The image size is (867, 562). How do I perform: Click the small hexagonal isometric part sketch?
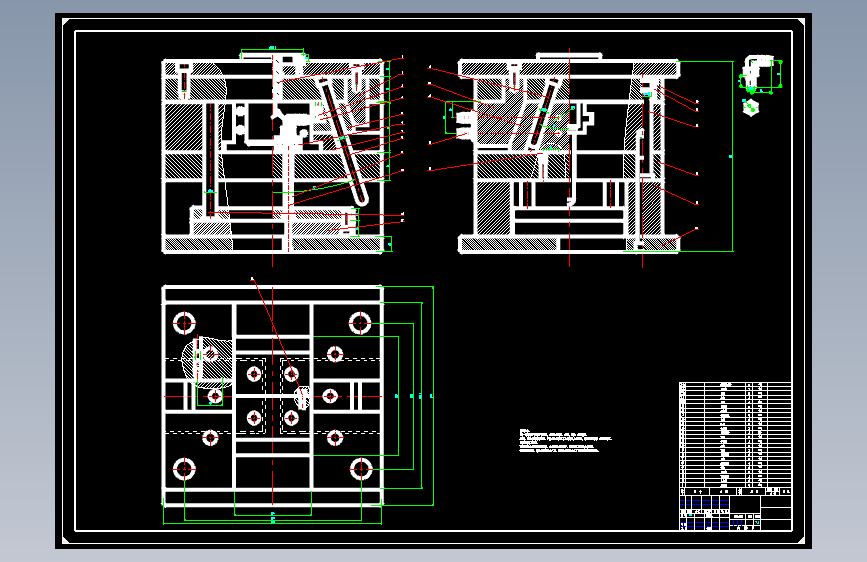(x=750, y=107)
